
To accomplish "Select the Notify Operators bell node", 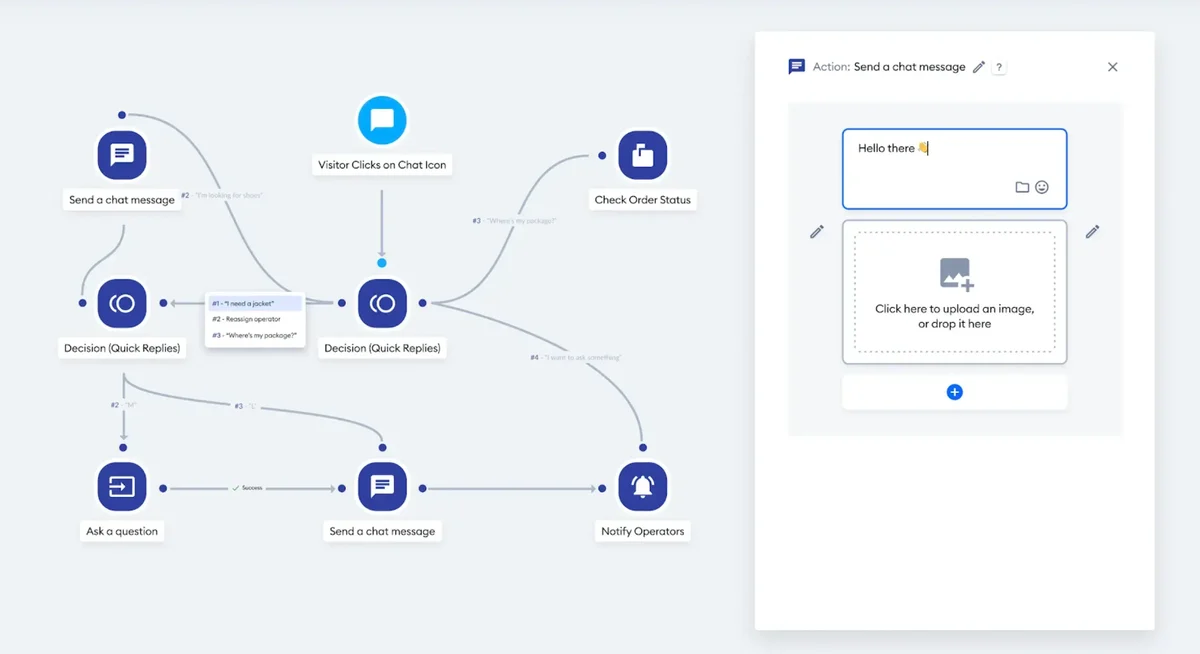I will coord(642,487).
